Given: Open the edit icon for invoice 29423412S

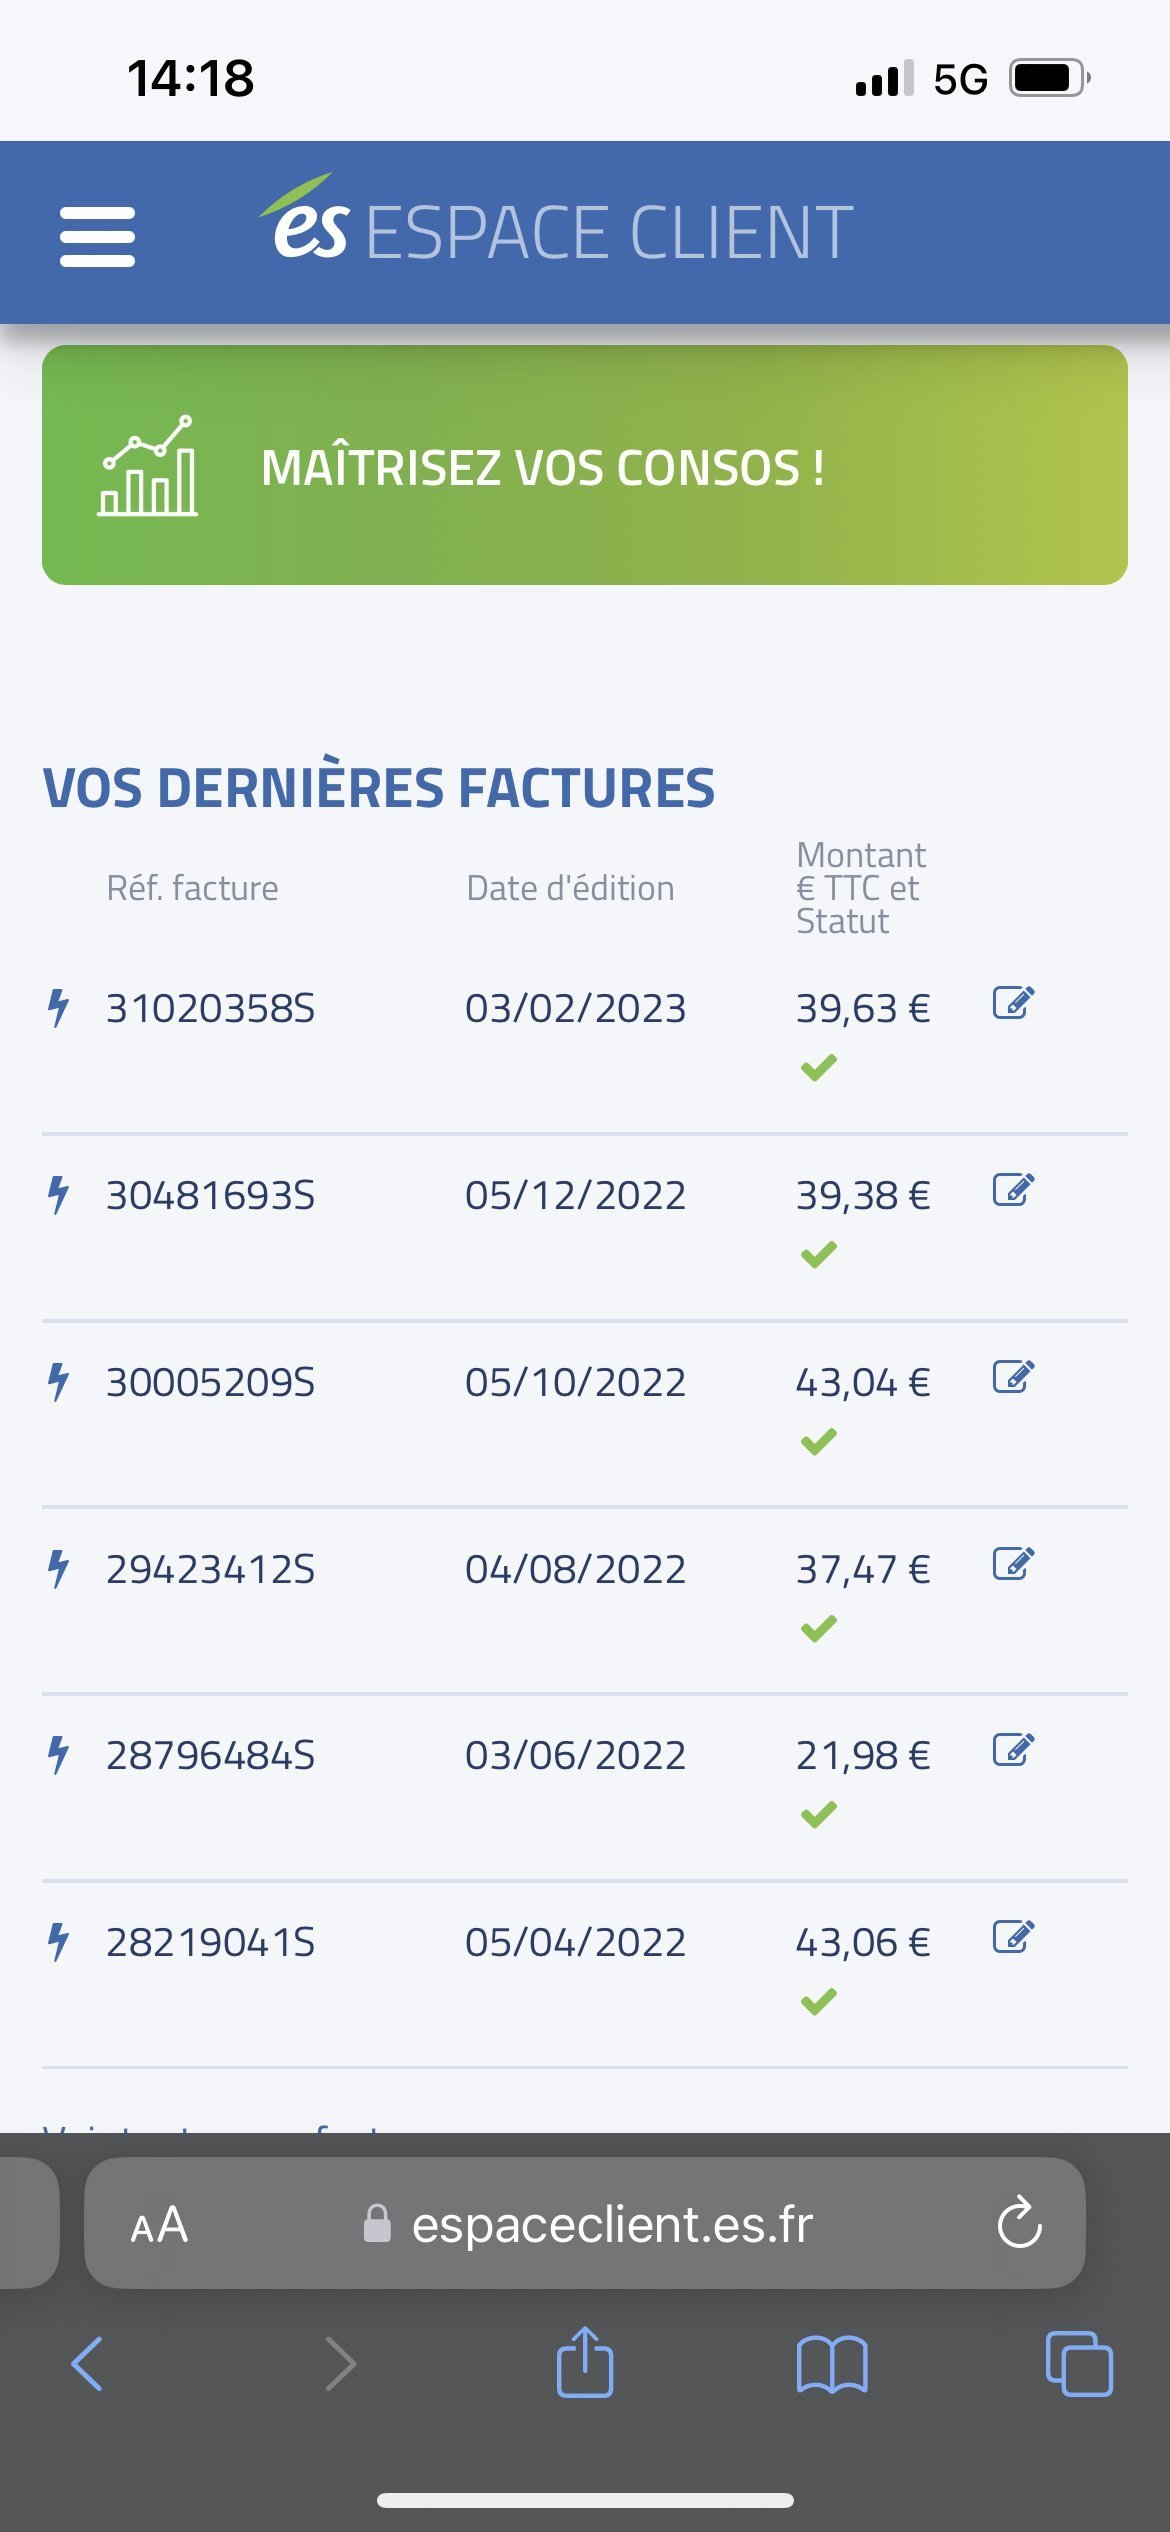Looking at the screenshot, I should tap(1013, 1563).
